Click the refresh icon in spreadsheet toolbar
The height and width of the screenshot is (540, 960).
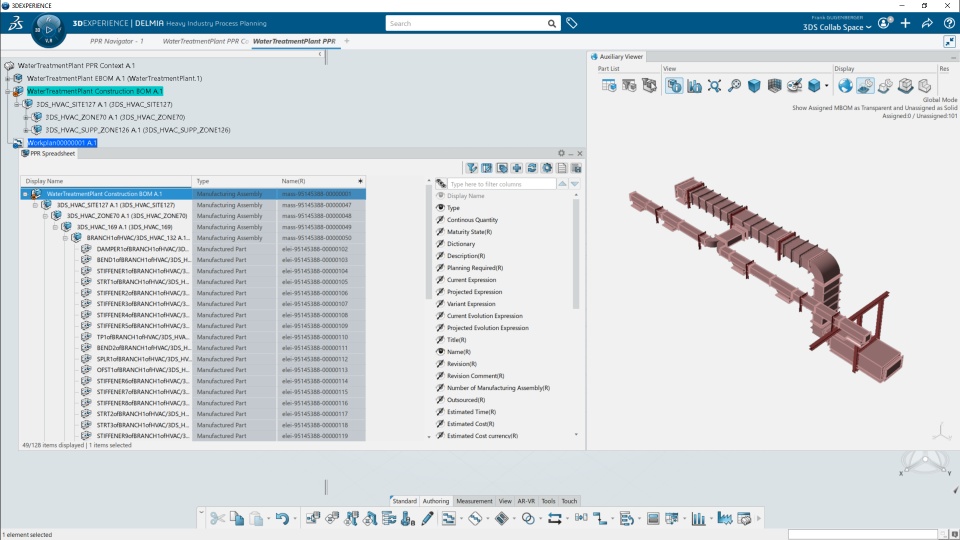tap(531, 168)
